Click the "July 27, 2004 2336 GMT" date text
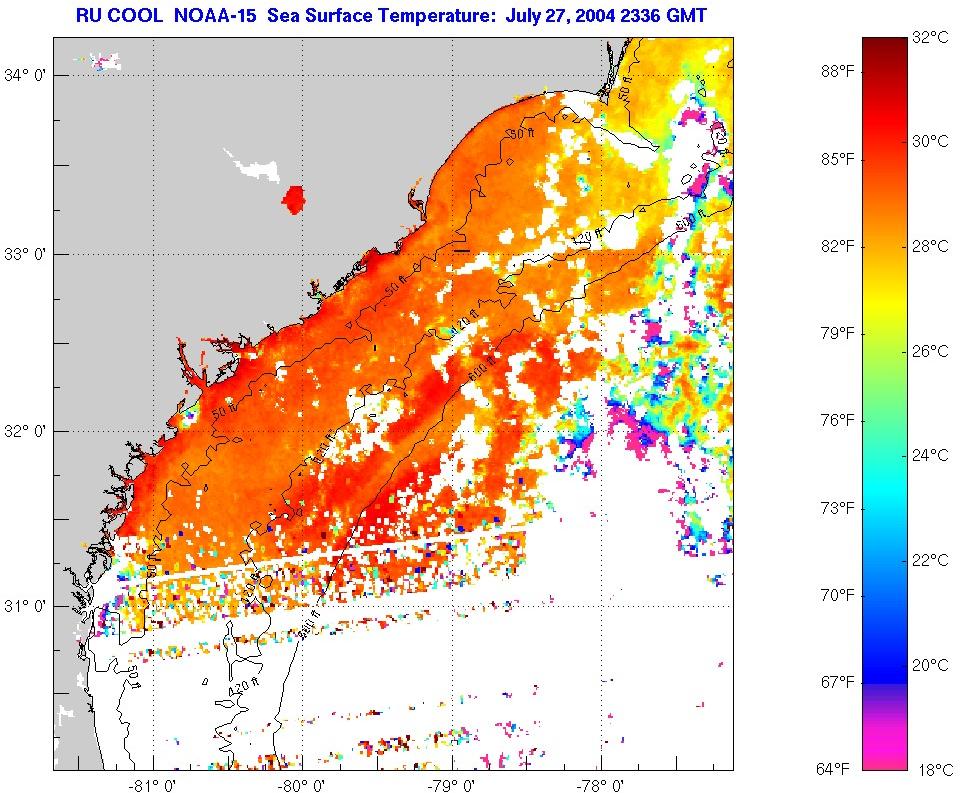This screenshot has width=960, height=793. pos(606,15)
